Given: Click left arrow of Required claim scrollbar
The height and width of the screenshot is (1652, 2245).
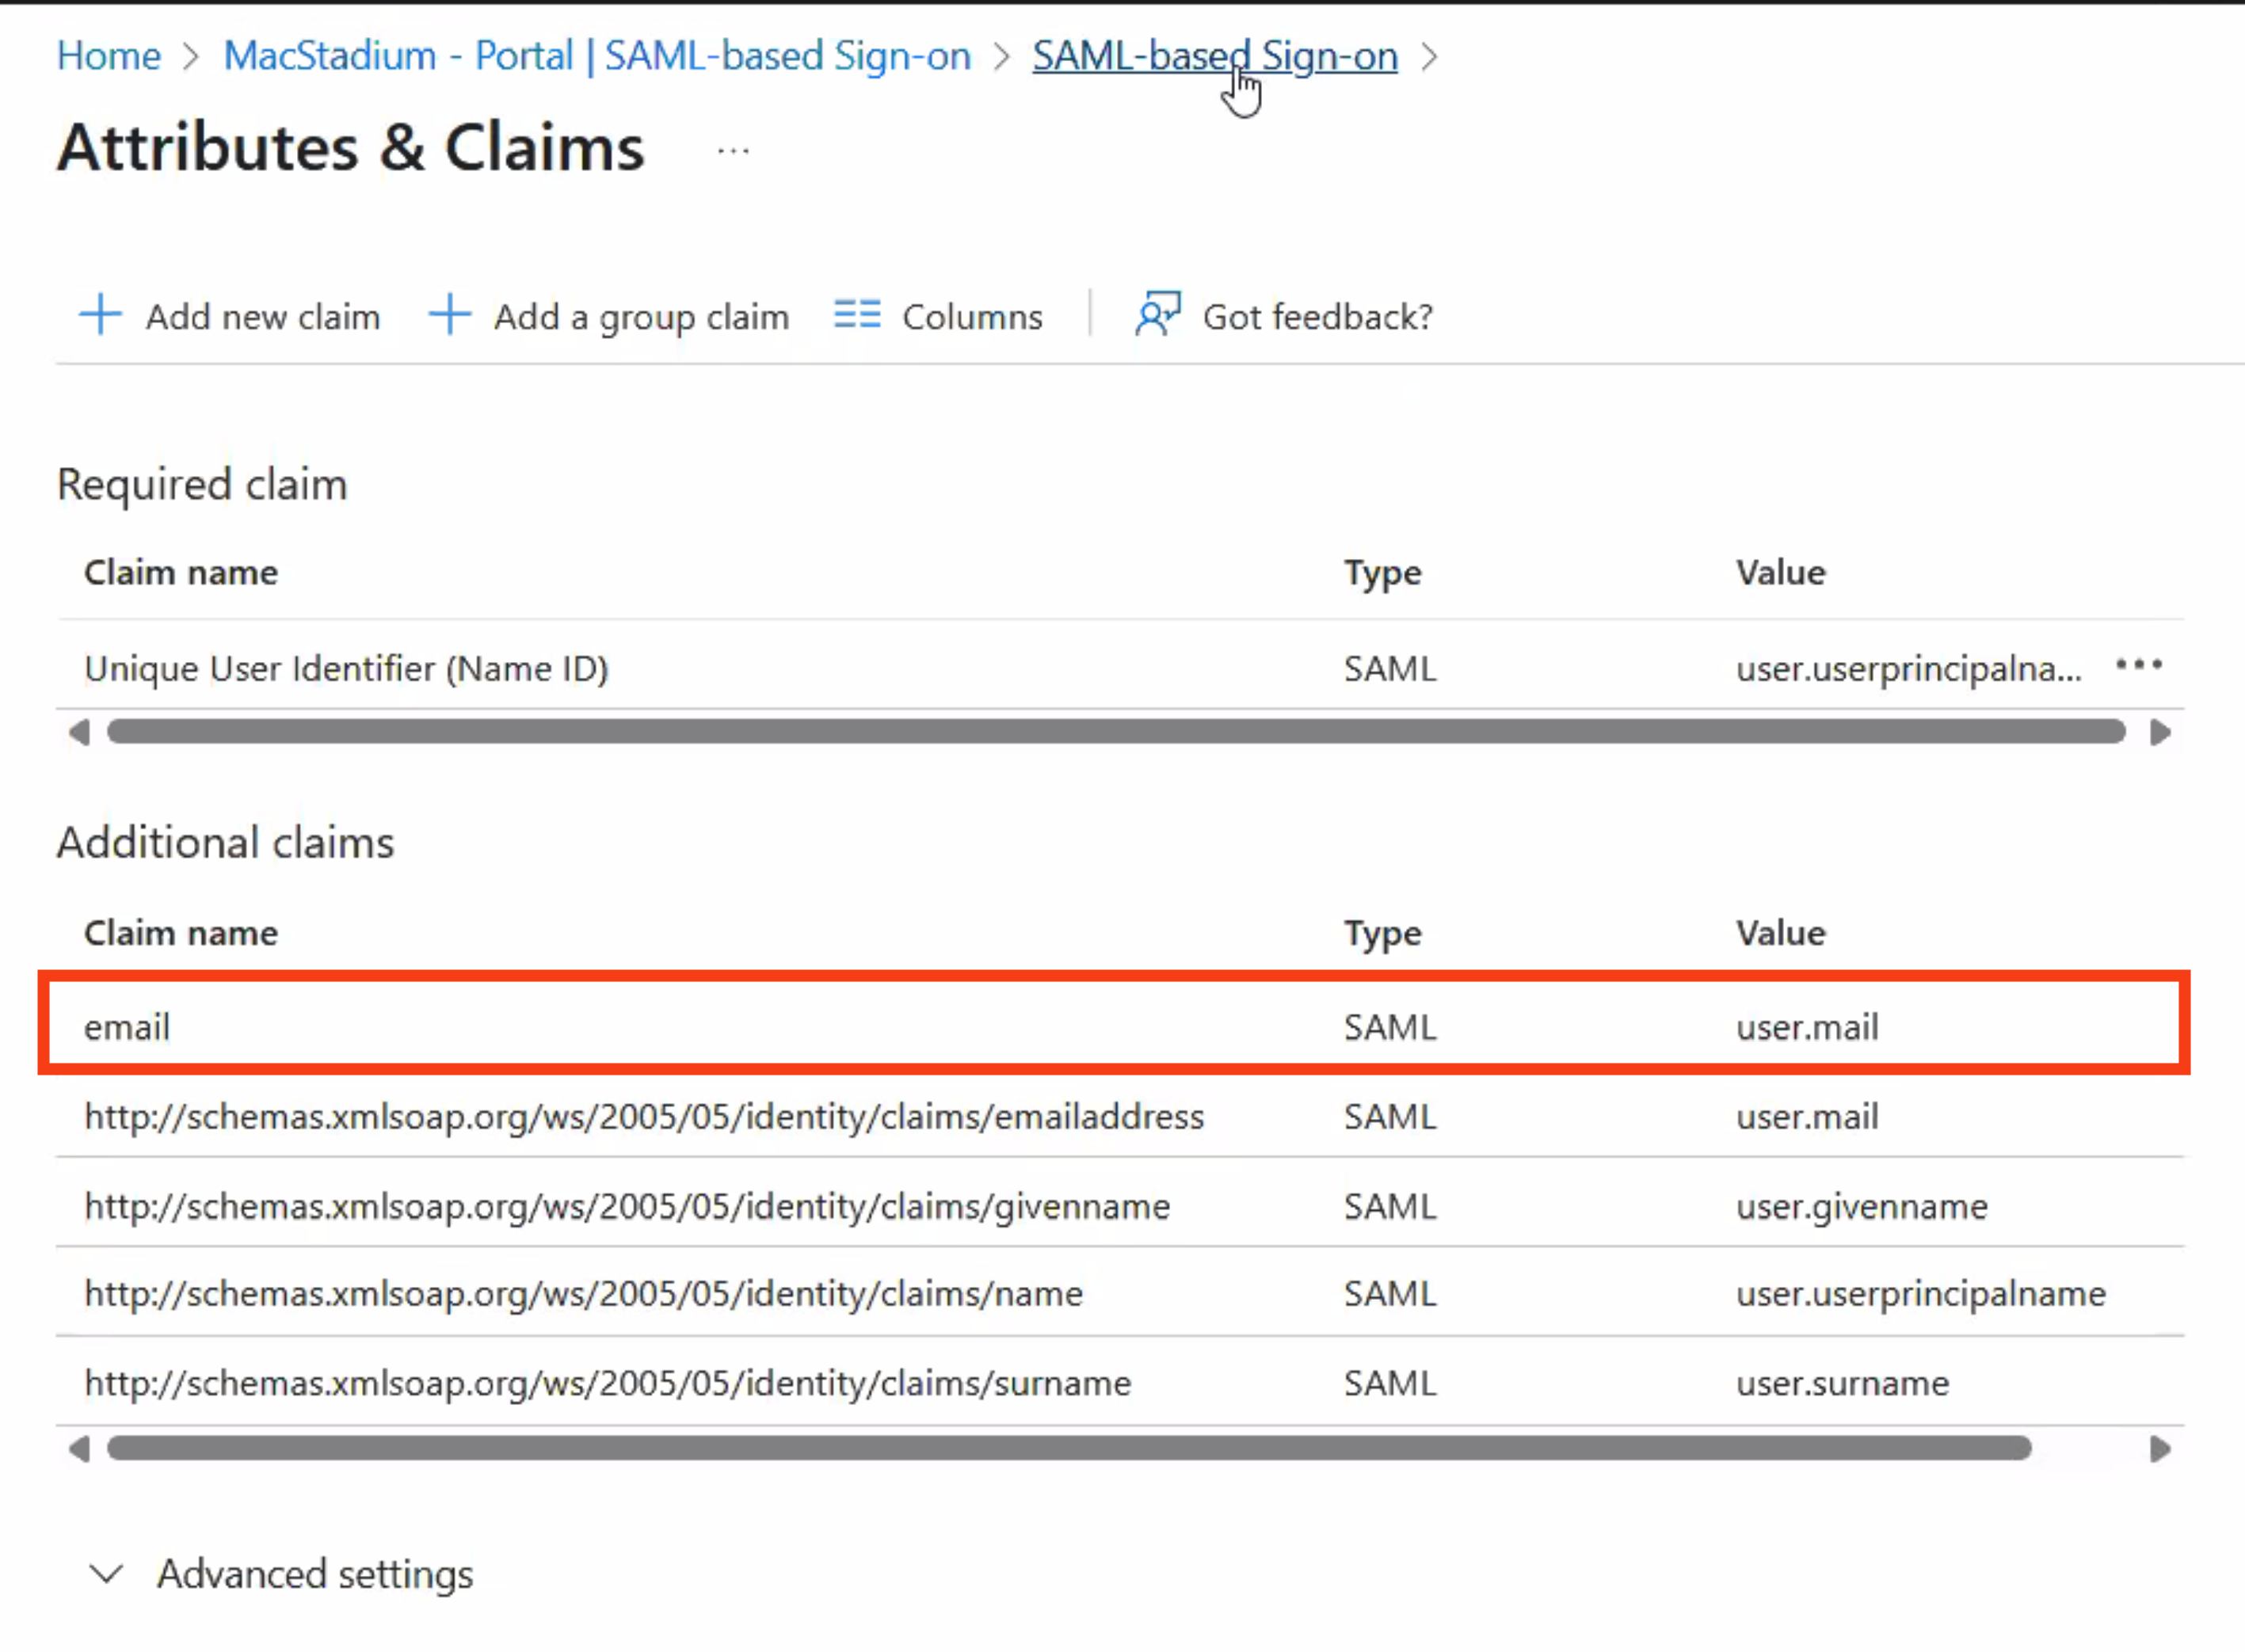Looking at the screenshot, I should click(79, 733).
